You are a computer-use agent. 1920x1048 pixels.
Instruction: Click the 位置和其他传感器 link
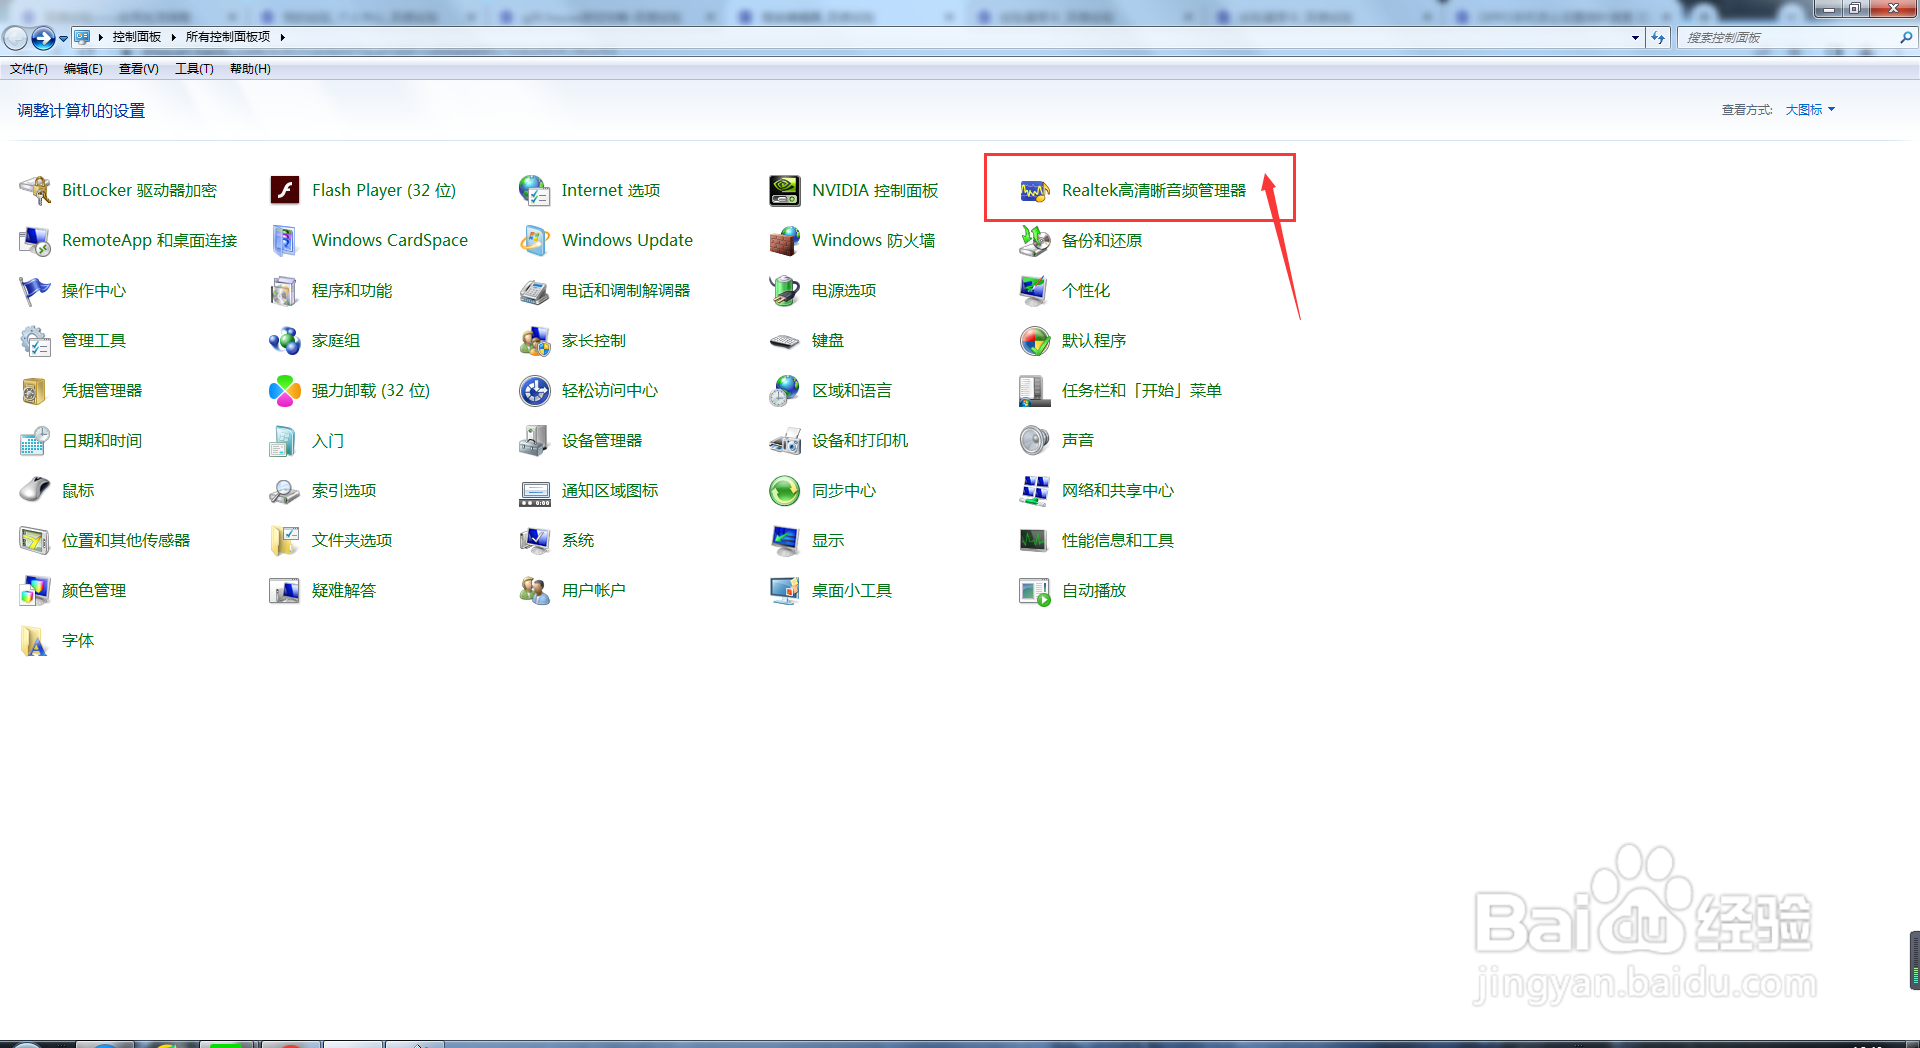(x=126, y=540)
